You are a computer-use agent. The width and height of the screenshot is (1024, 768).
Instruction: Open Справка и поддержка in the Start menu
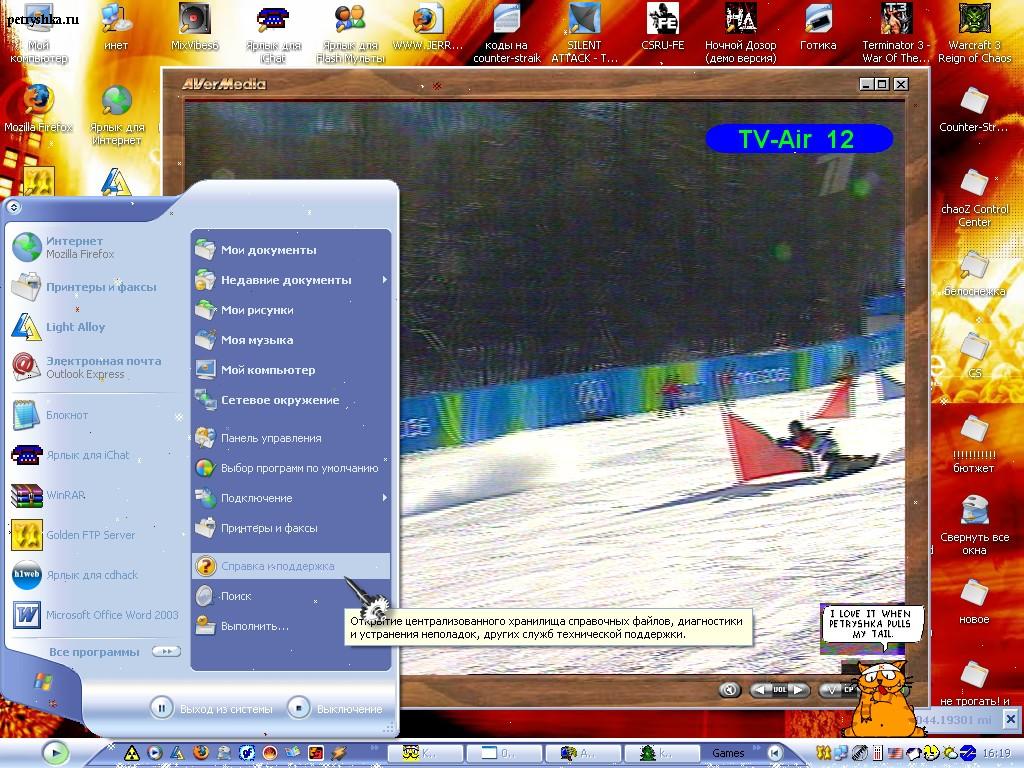pos(291,566)
